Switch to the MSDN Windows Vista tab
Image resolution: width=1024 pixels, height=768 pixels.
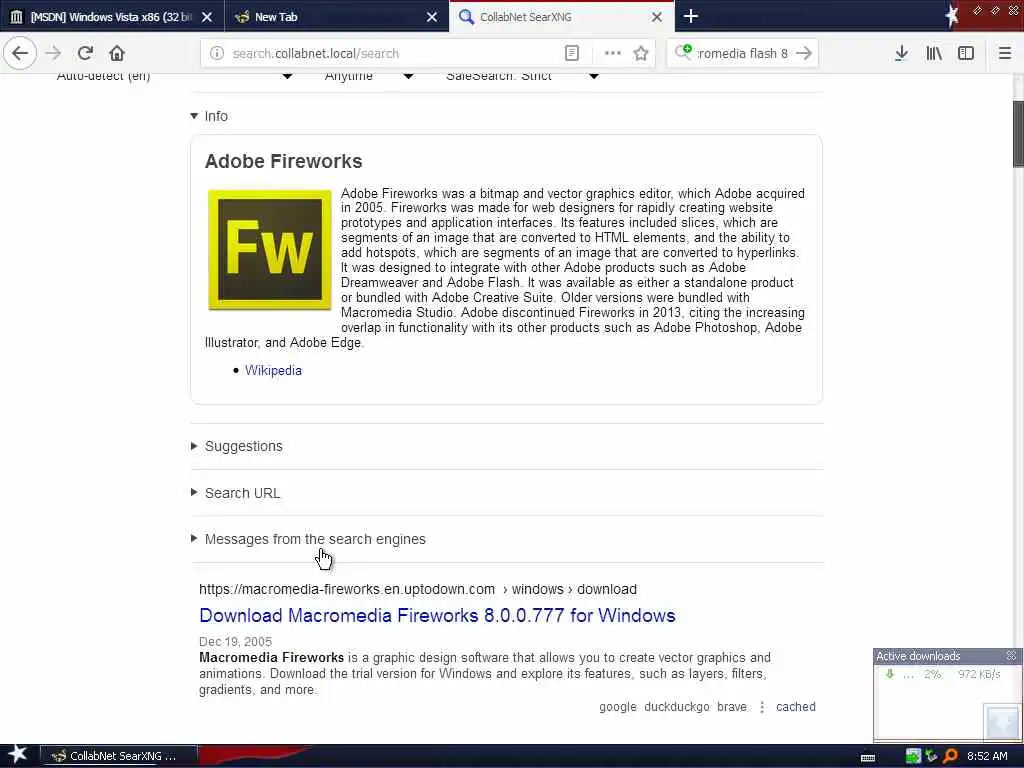click(112, 17)
